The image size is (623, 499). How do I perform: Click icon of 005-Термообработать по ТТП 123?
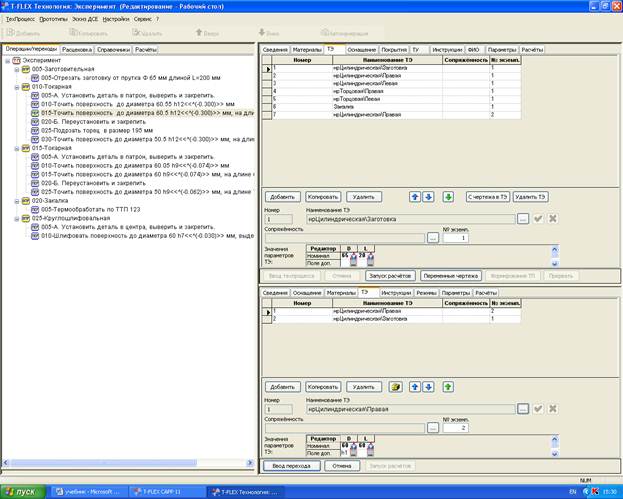pos(35,209)
